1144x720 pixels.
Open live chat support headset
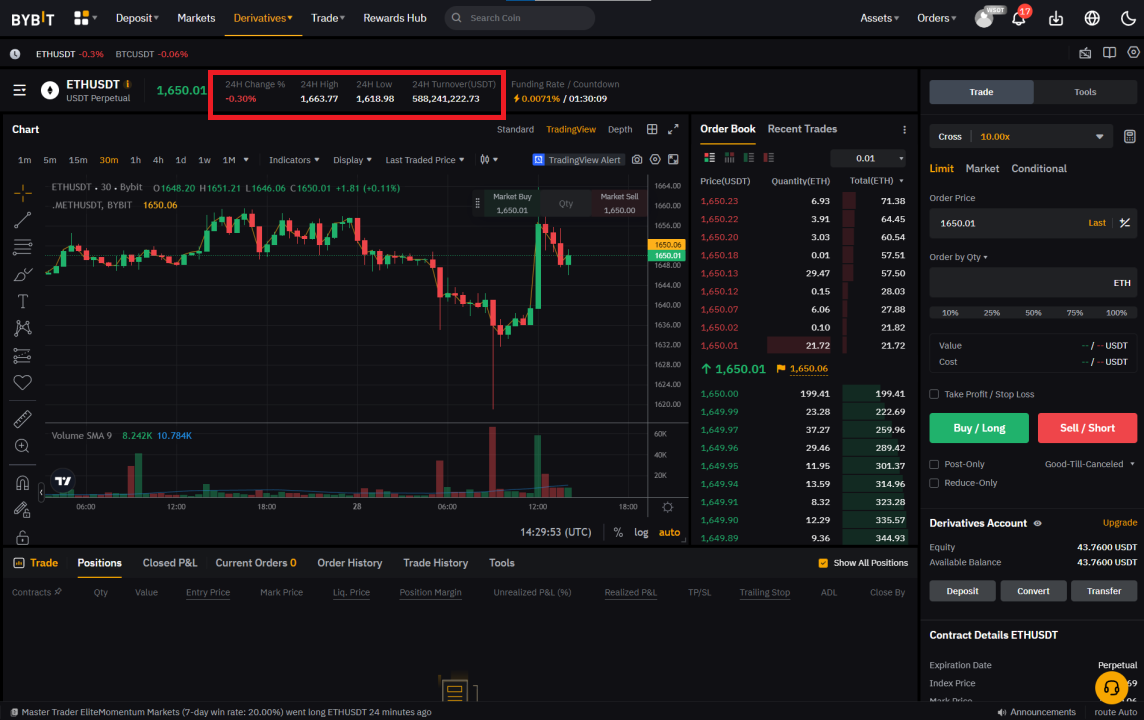point(1110,687)
